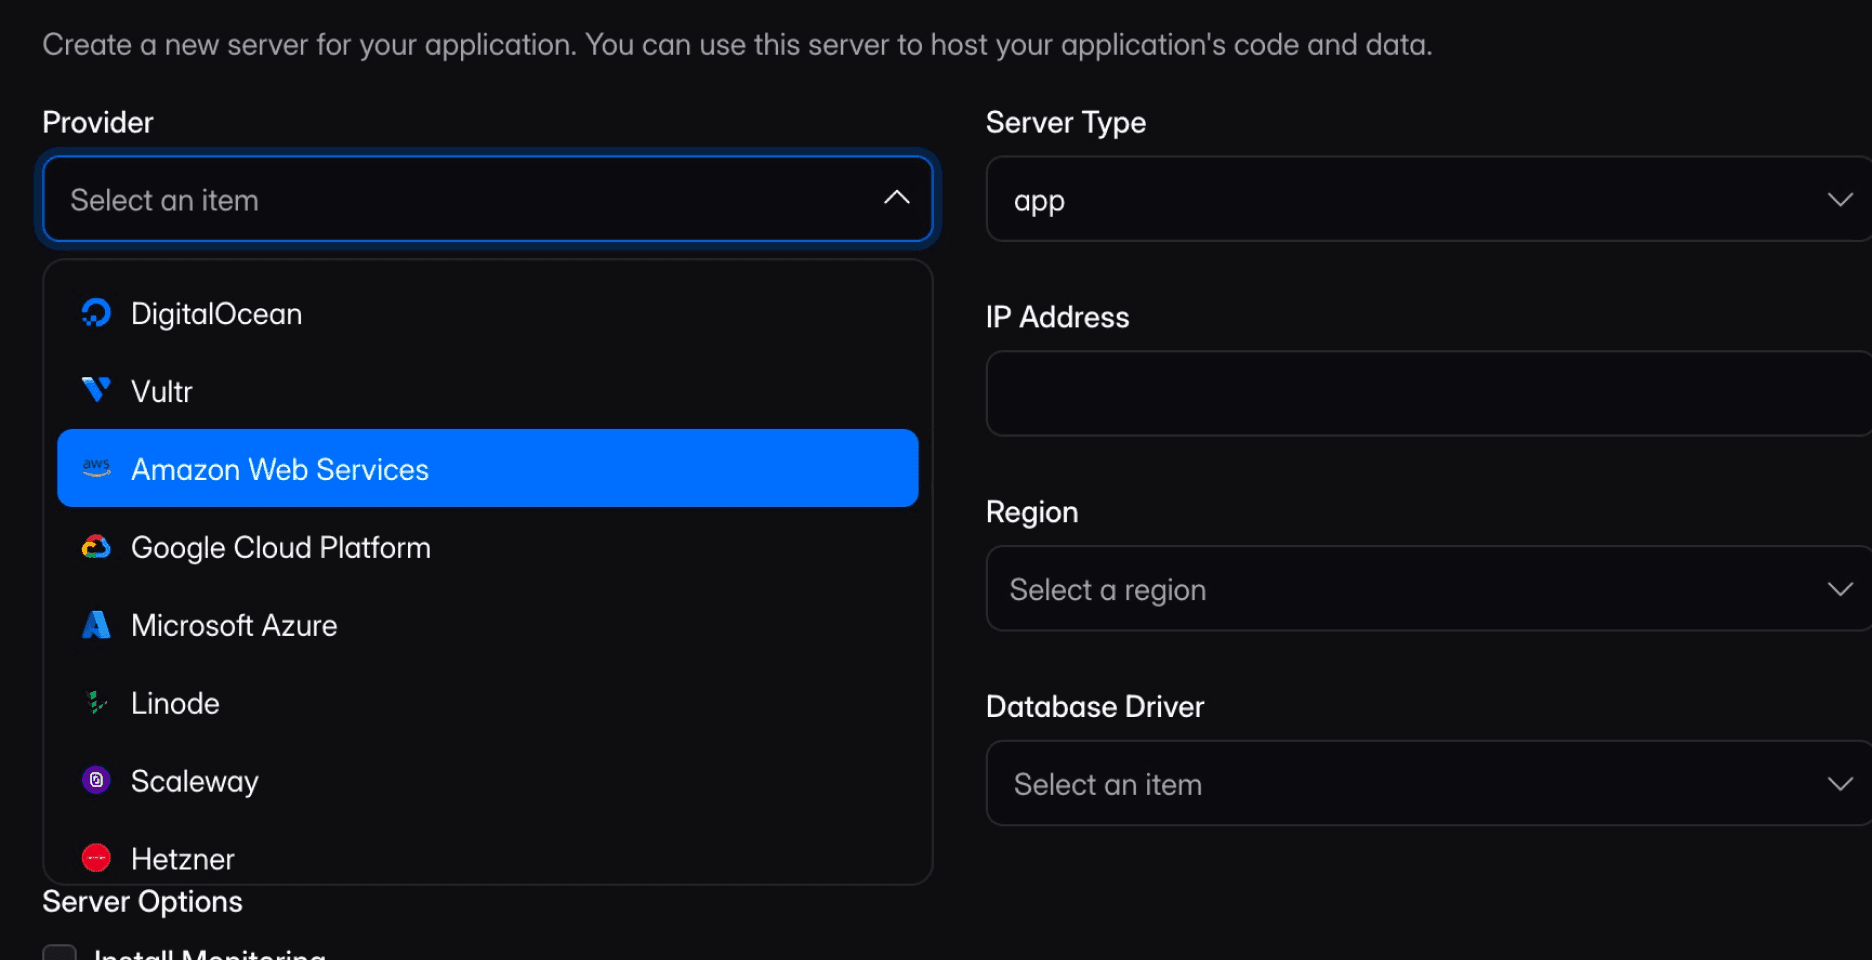This screenshot has height=960, width=1872.
Task: Collapse the Provider dropdown chevron
Action: [896, 198]
